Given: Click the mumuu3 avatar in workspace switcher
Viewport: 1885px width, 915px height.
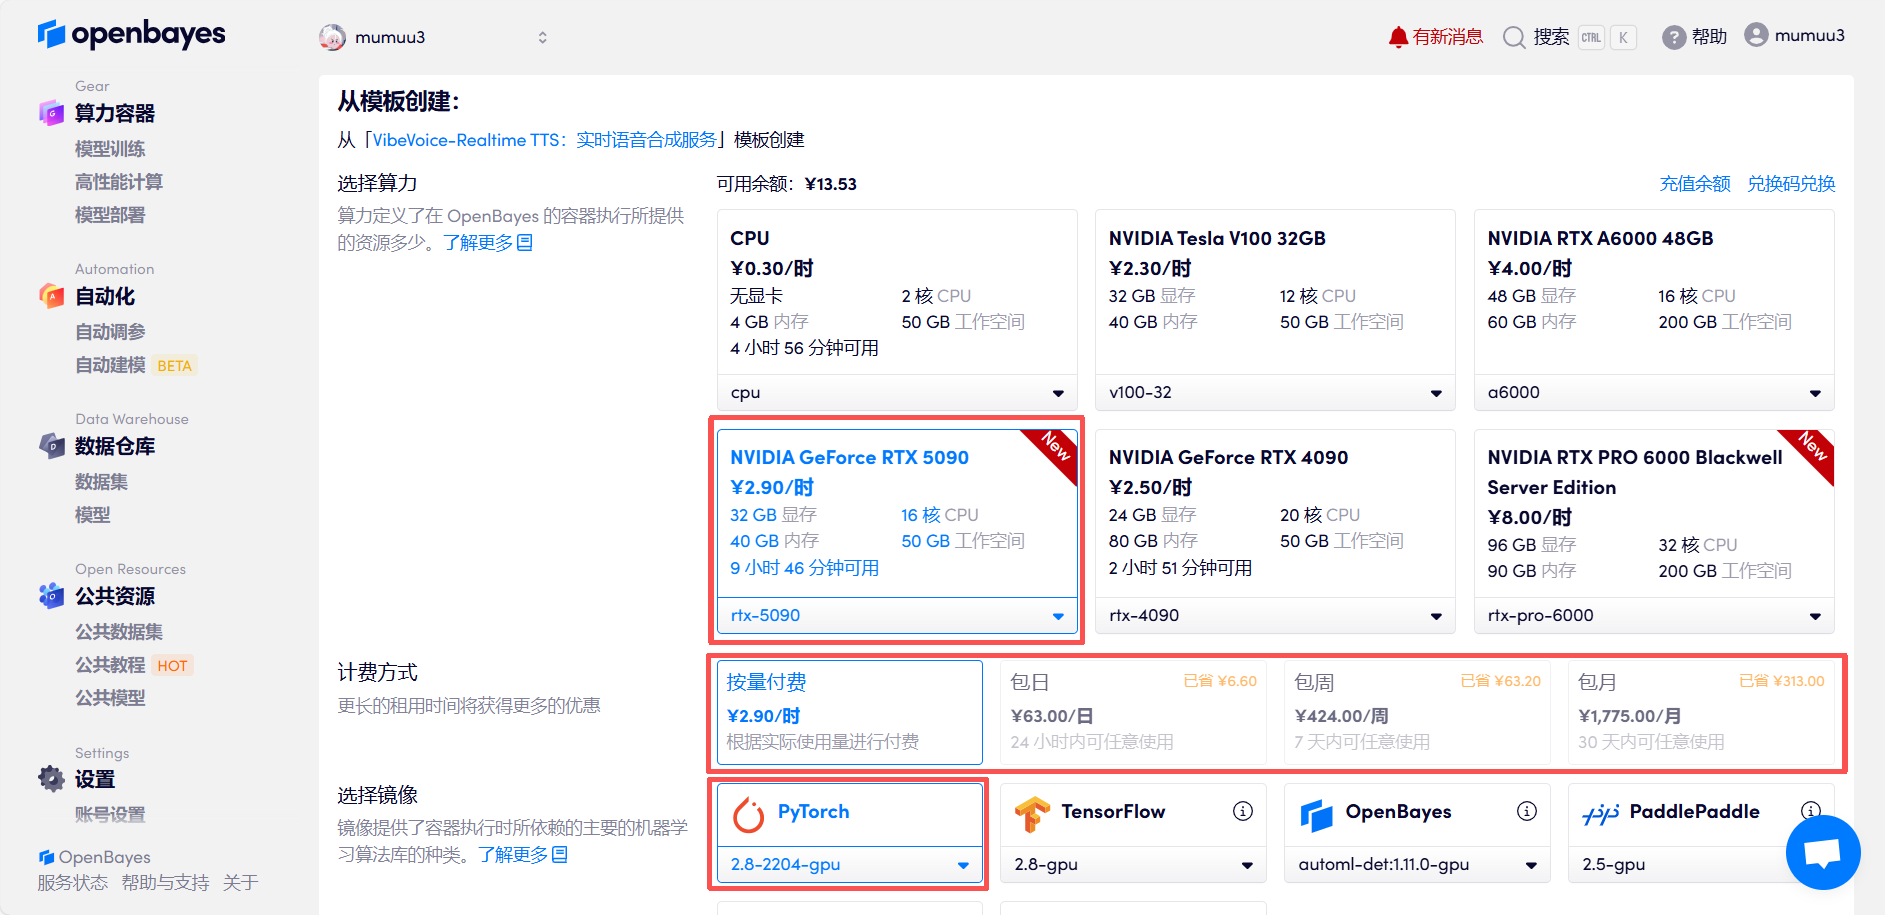Looking at the screenshot, I should coord(332,37).
